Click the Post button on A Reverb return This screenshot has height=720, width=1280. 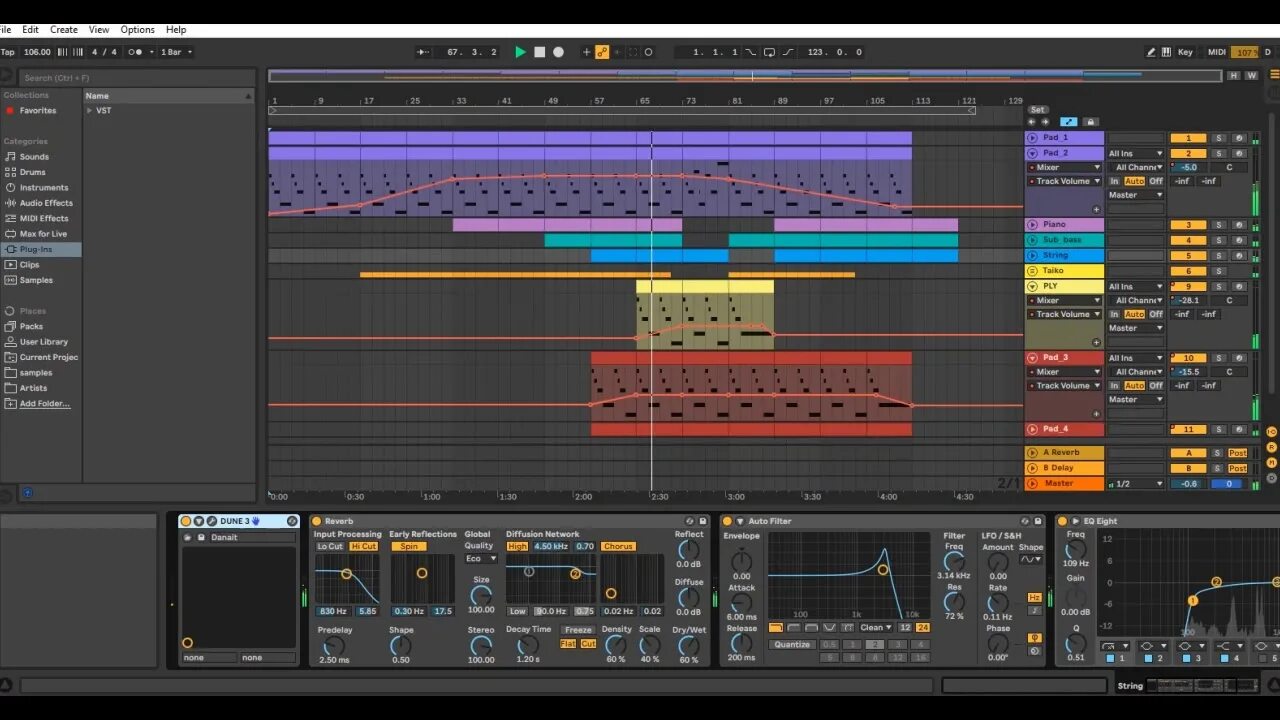click(x=1238, y=453)
